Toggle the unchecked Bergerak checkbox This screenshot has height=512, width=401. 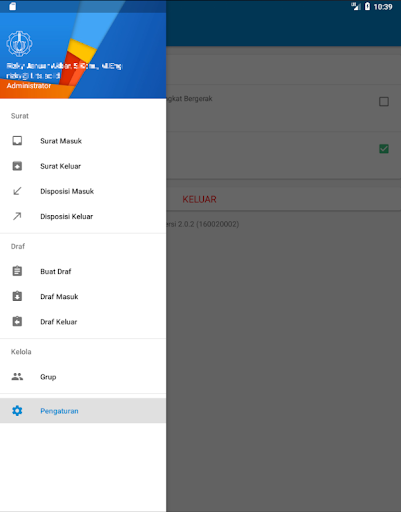pyautogui.click(x=384, y=101)
